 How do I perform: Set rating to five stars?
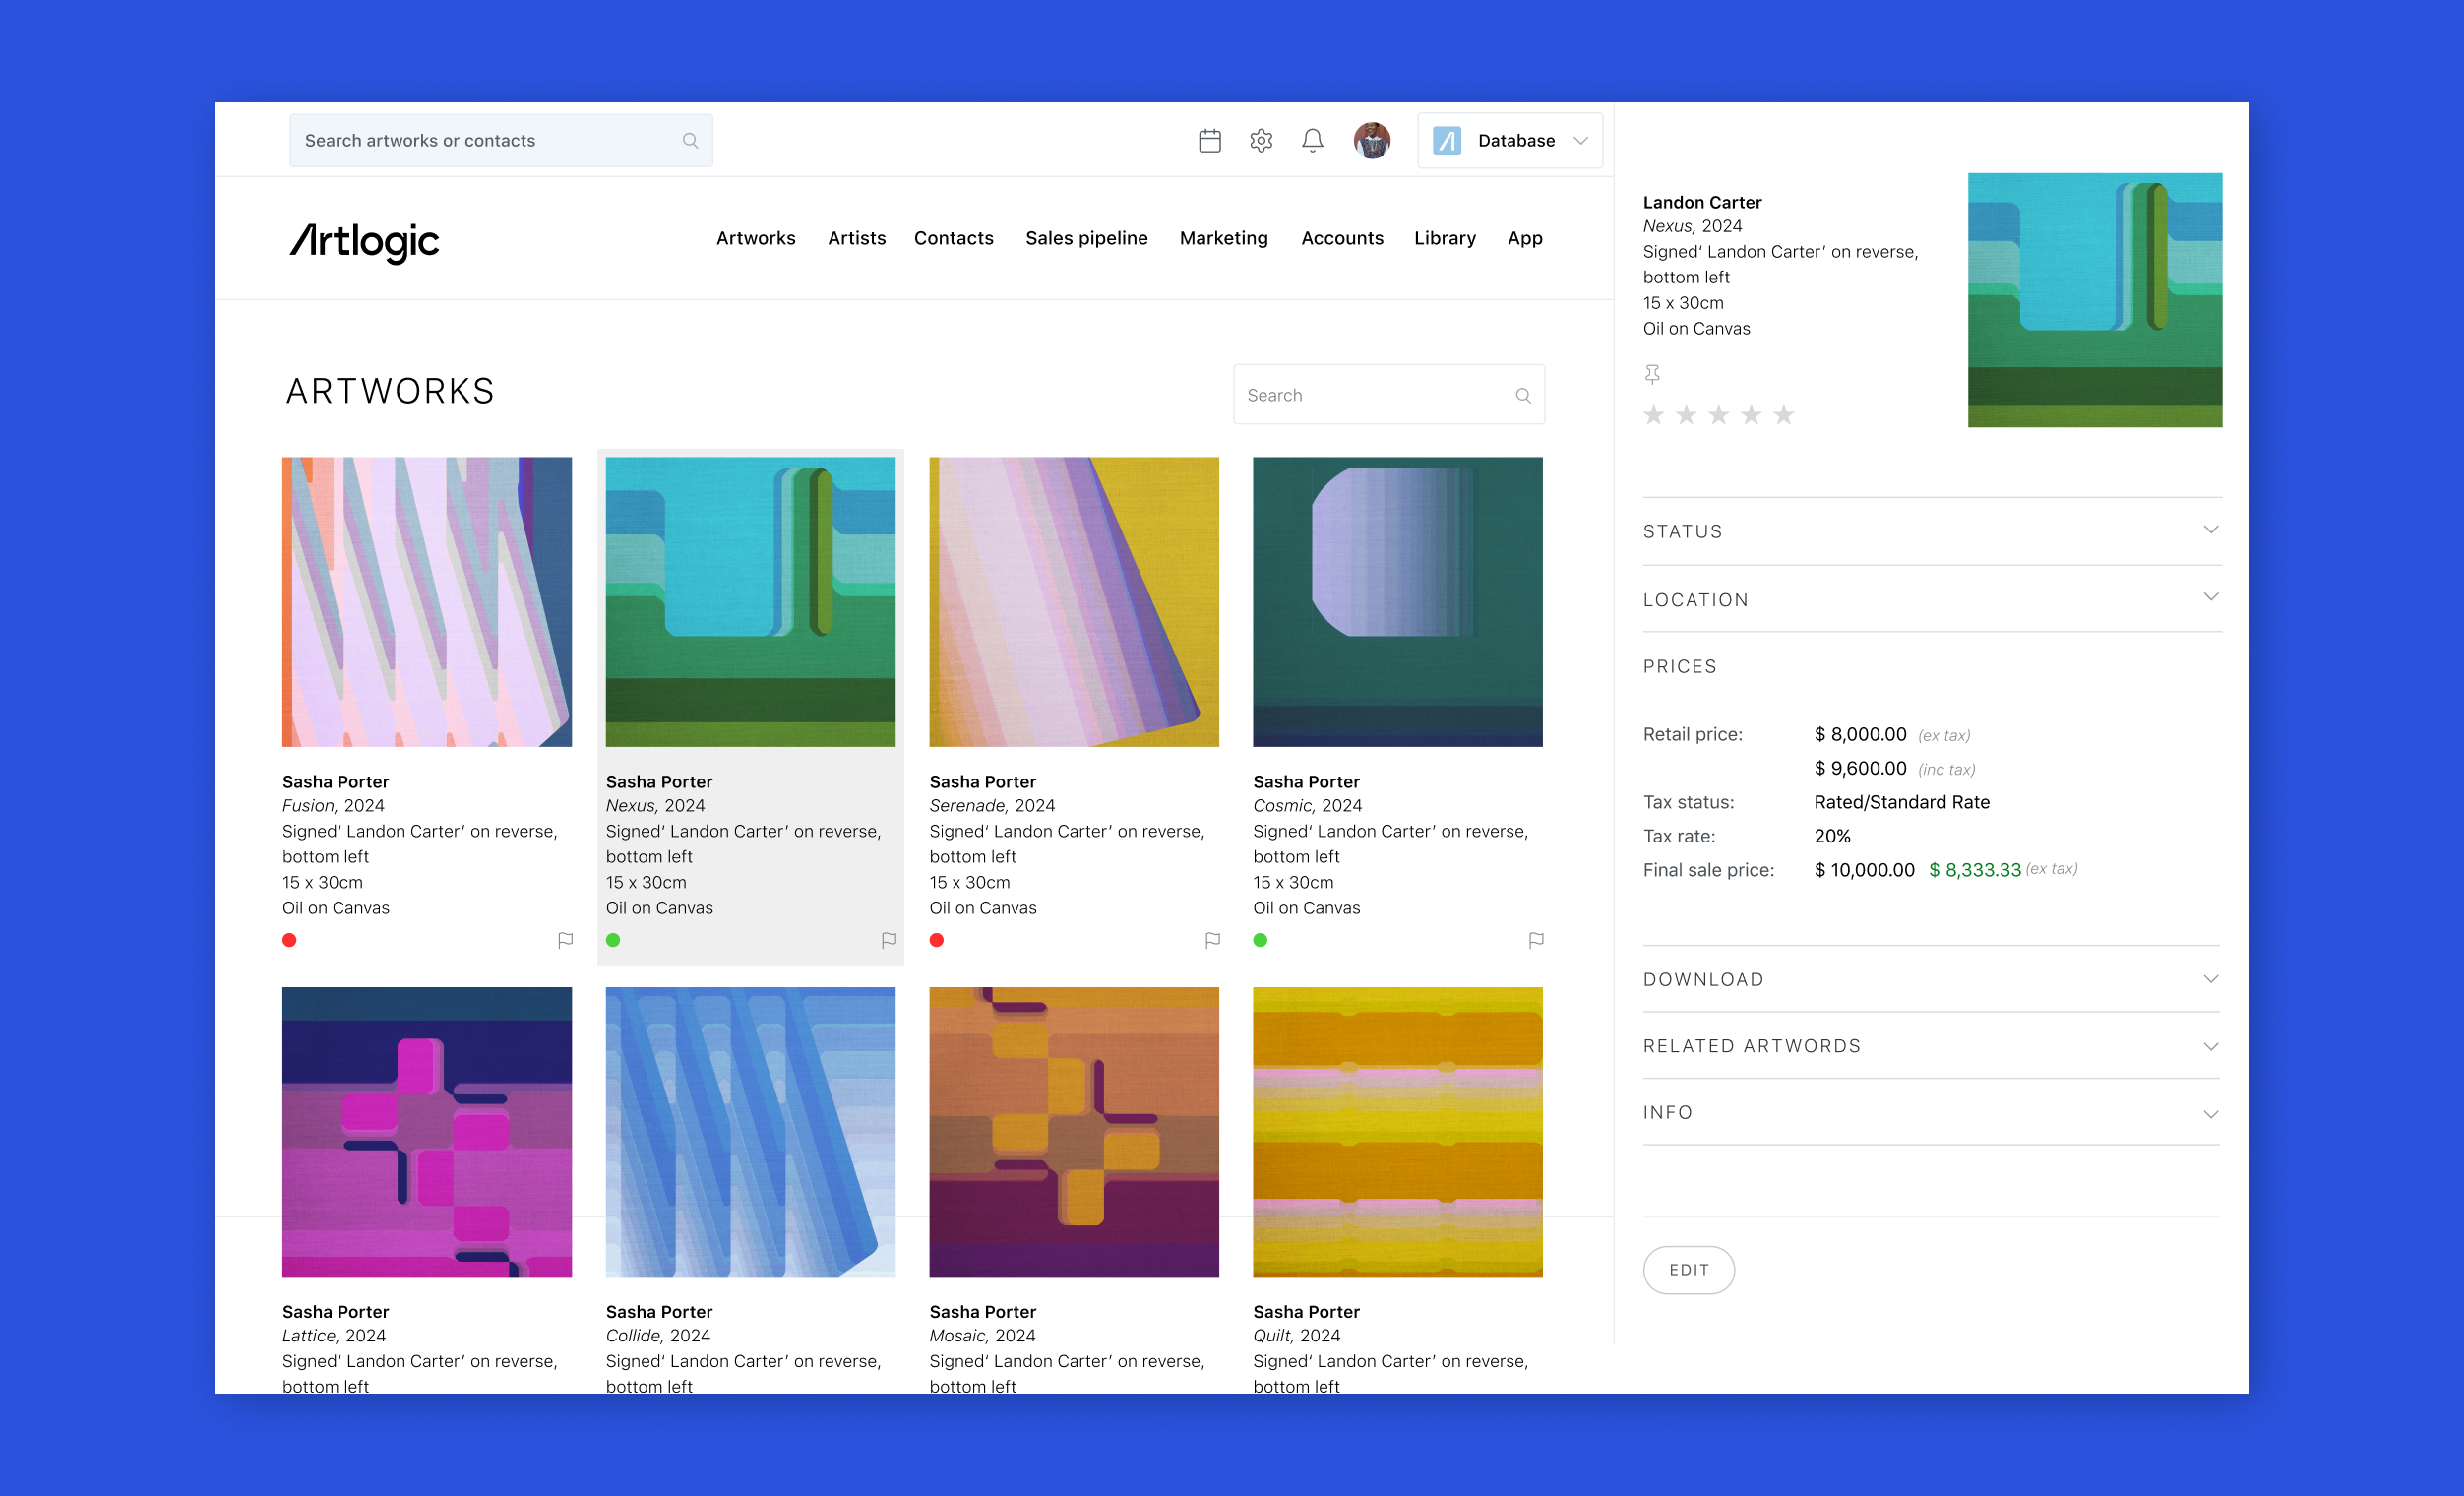tap(1783, 415)
